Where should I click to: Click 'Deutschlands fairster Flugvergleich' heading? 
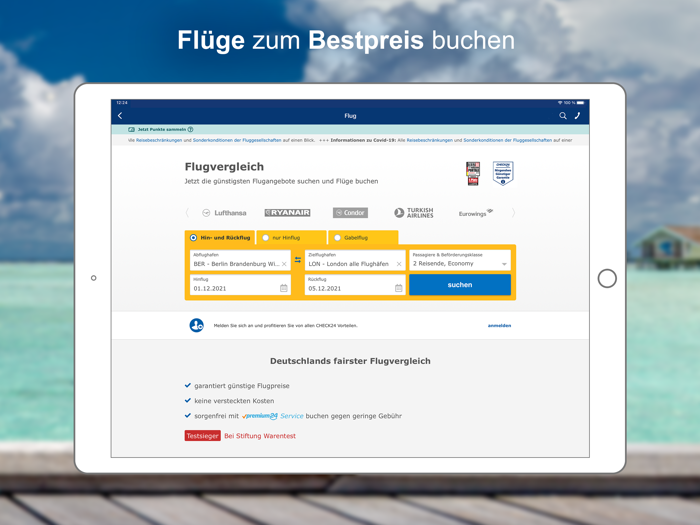tap(350, 361)
